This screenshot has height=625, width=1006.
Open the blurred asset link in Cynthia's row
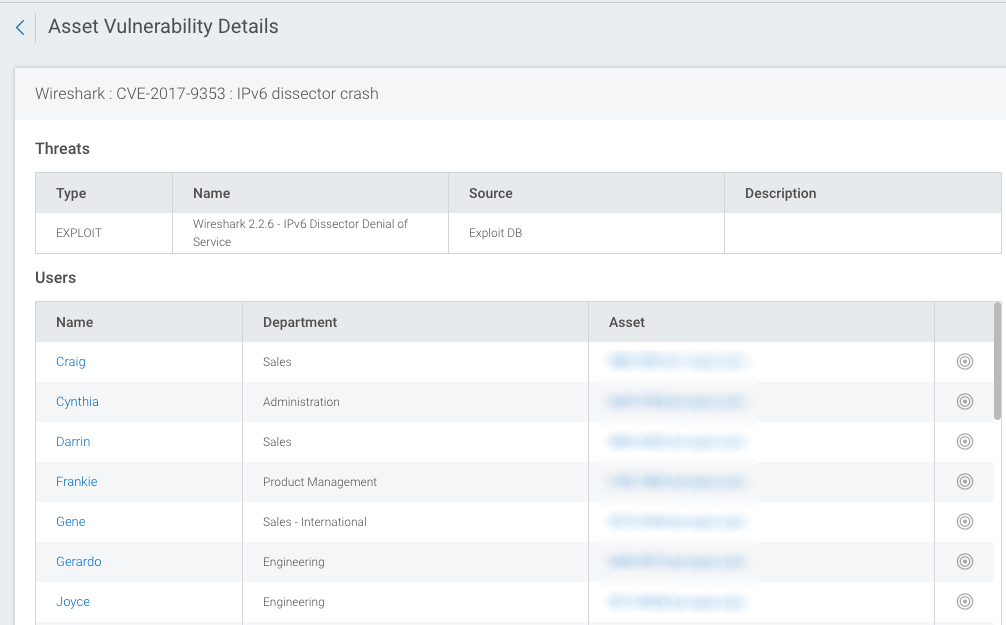pos(677,402)
